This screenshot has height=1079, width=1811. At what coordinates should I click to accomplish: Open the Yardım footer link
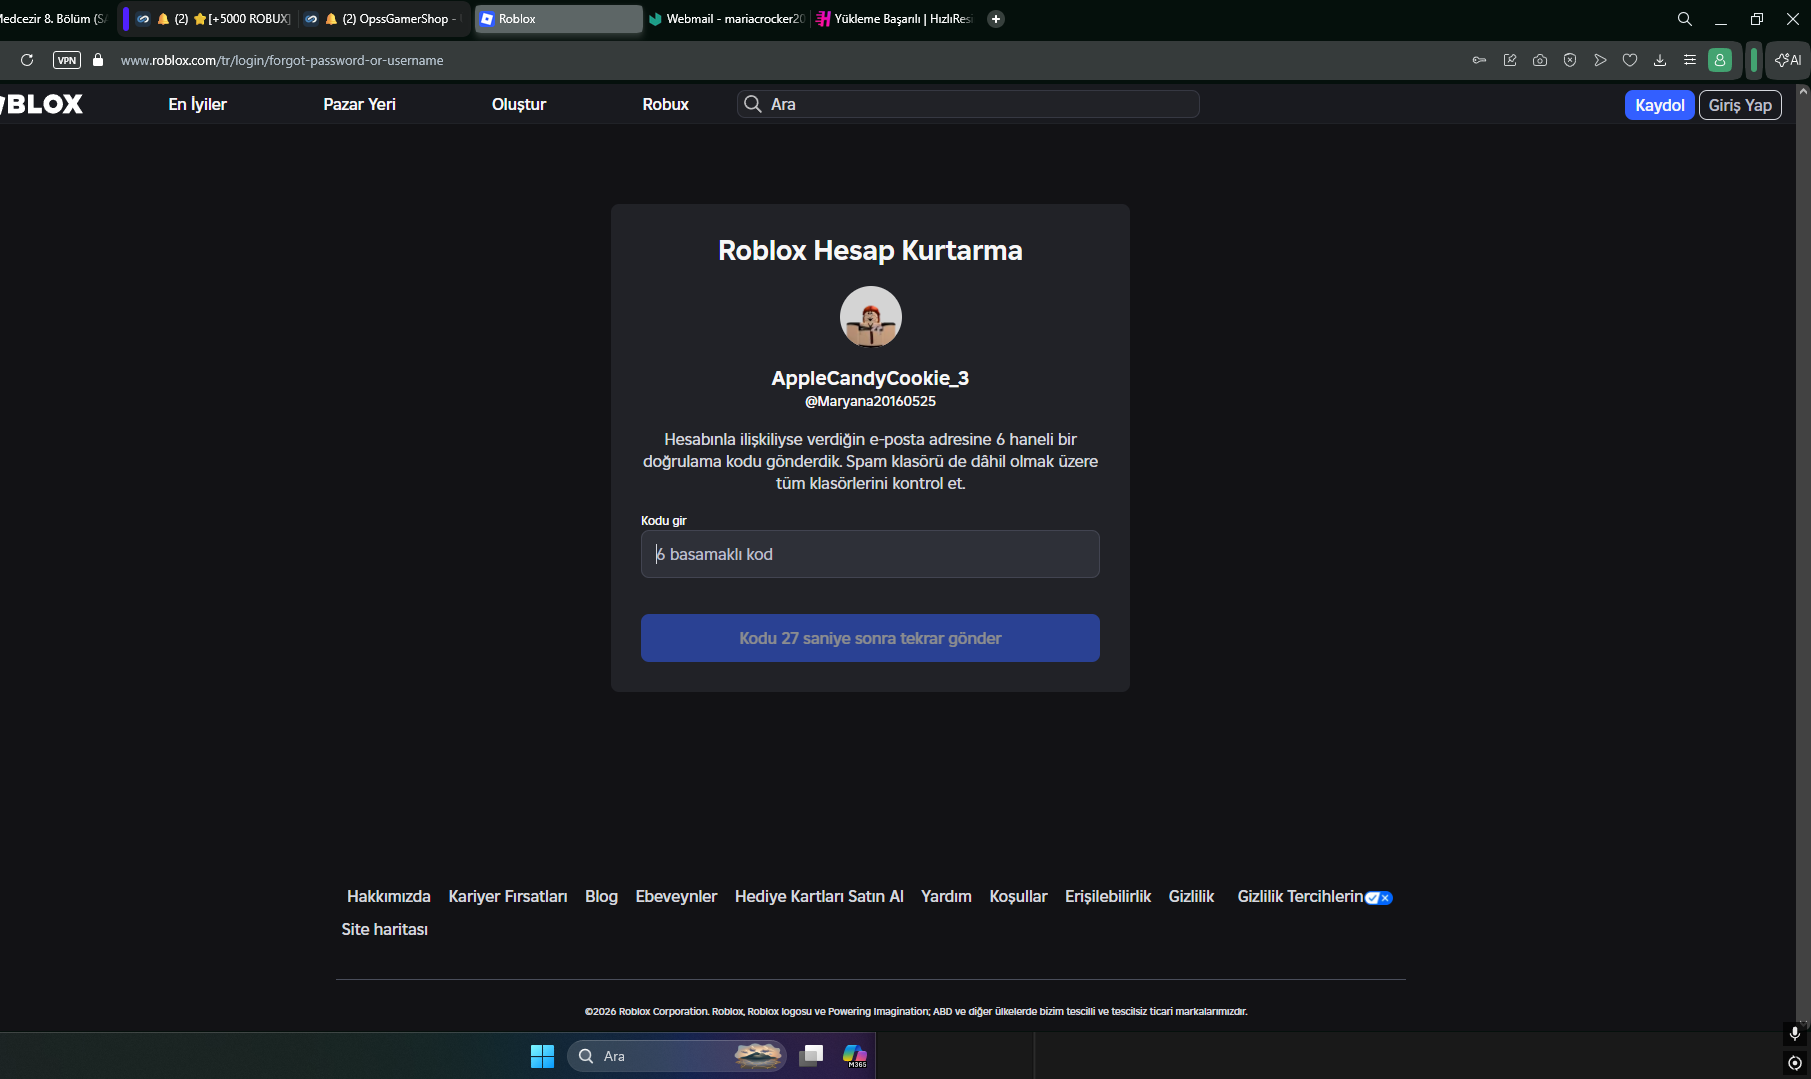pyautogui.click(x=946, y=896)
